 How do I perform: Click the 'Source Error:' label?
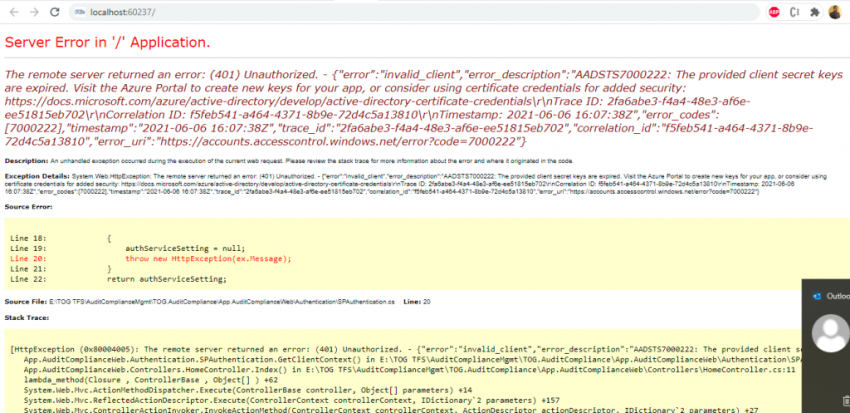(29, 206)
